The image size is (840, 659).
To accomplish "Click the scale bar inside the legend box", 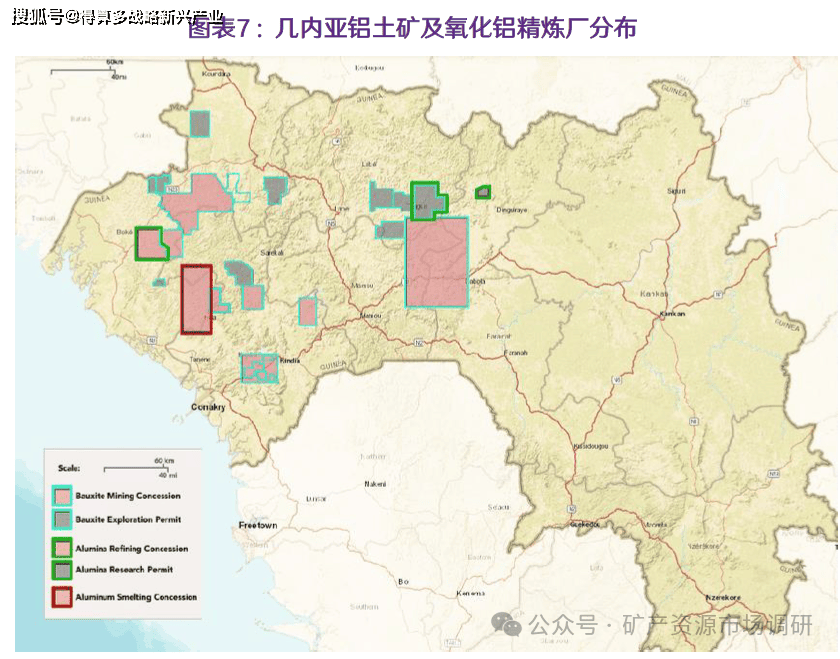I will tap(133, 468).
